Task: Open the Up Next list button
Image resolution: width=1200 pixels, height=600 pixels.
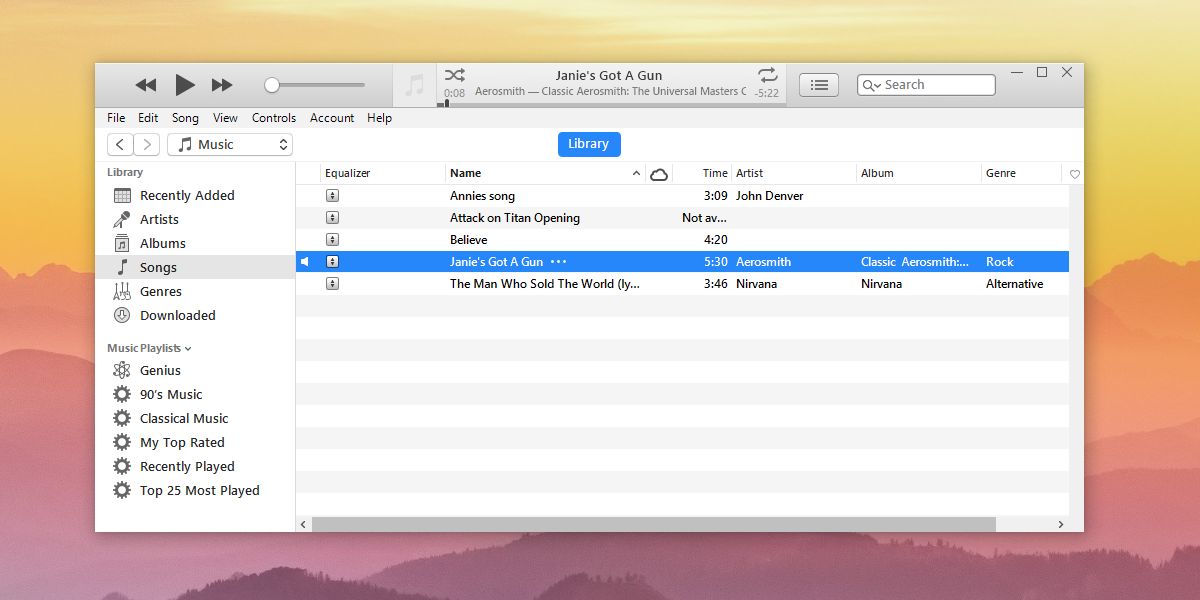Action: pos(819,85)
